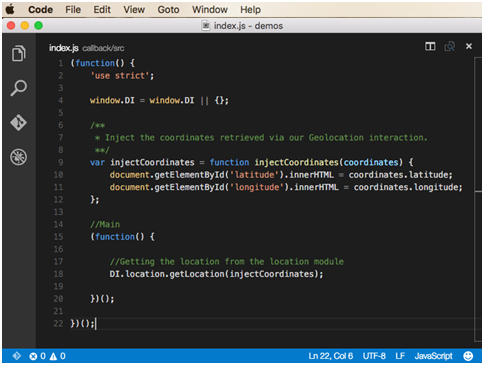This screenshot has height=365, width=484.
Task: Click the index.js document icon in title bar
Action: pyautogui.click(x=206, y=26)
